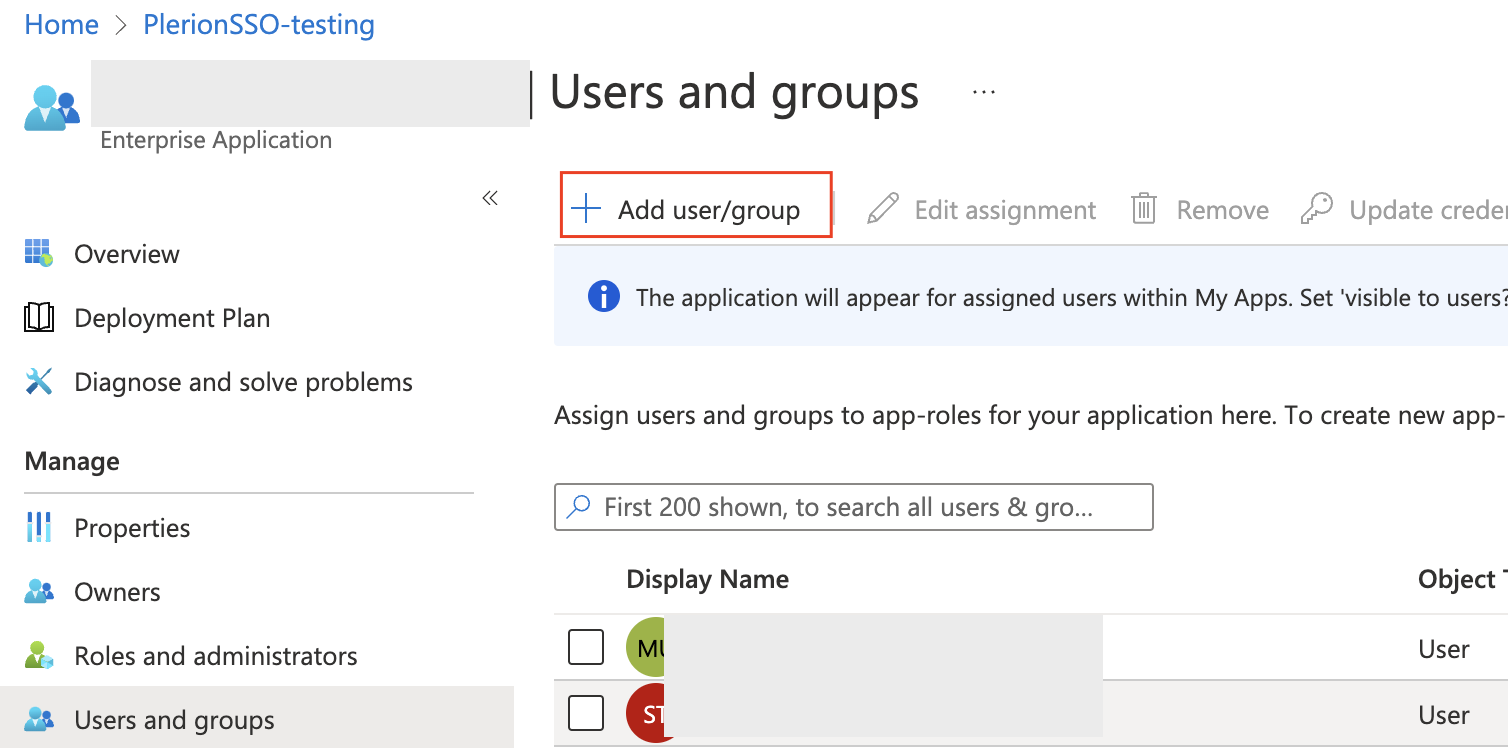1508x748 pixels.
Task: Click the Roles and administrators icon
Action: tap(39, 656)
